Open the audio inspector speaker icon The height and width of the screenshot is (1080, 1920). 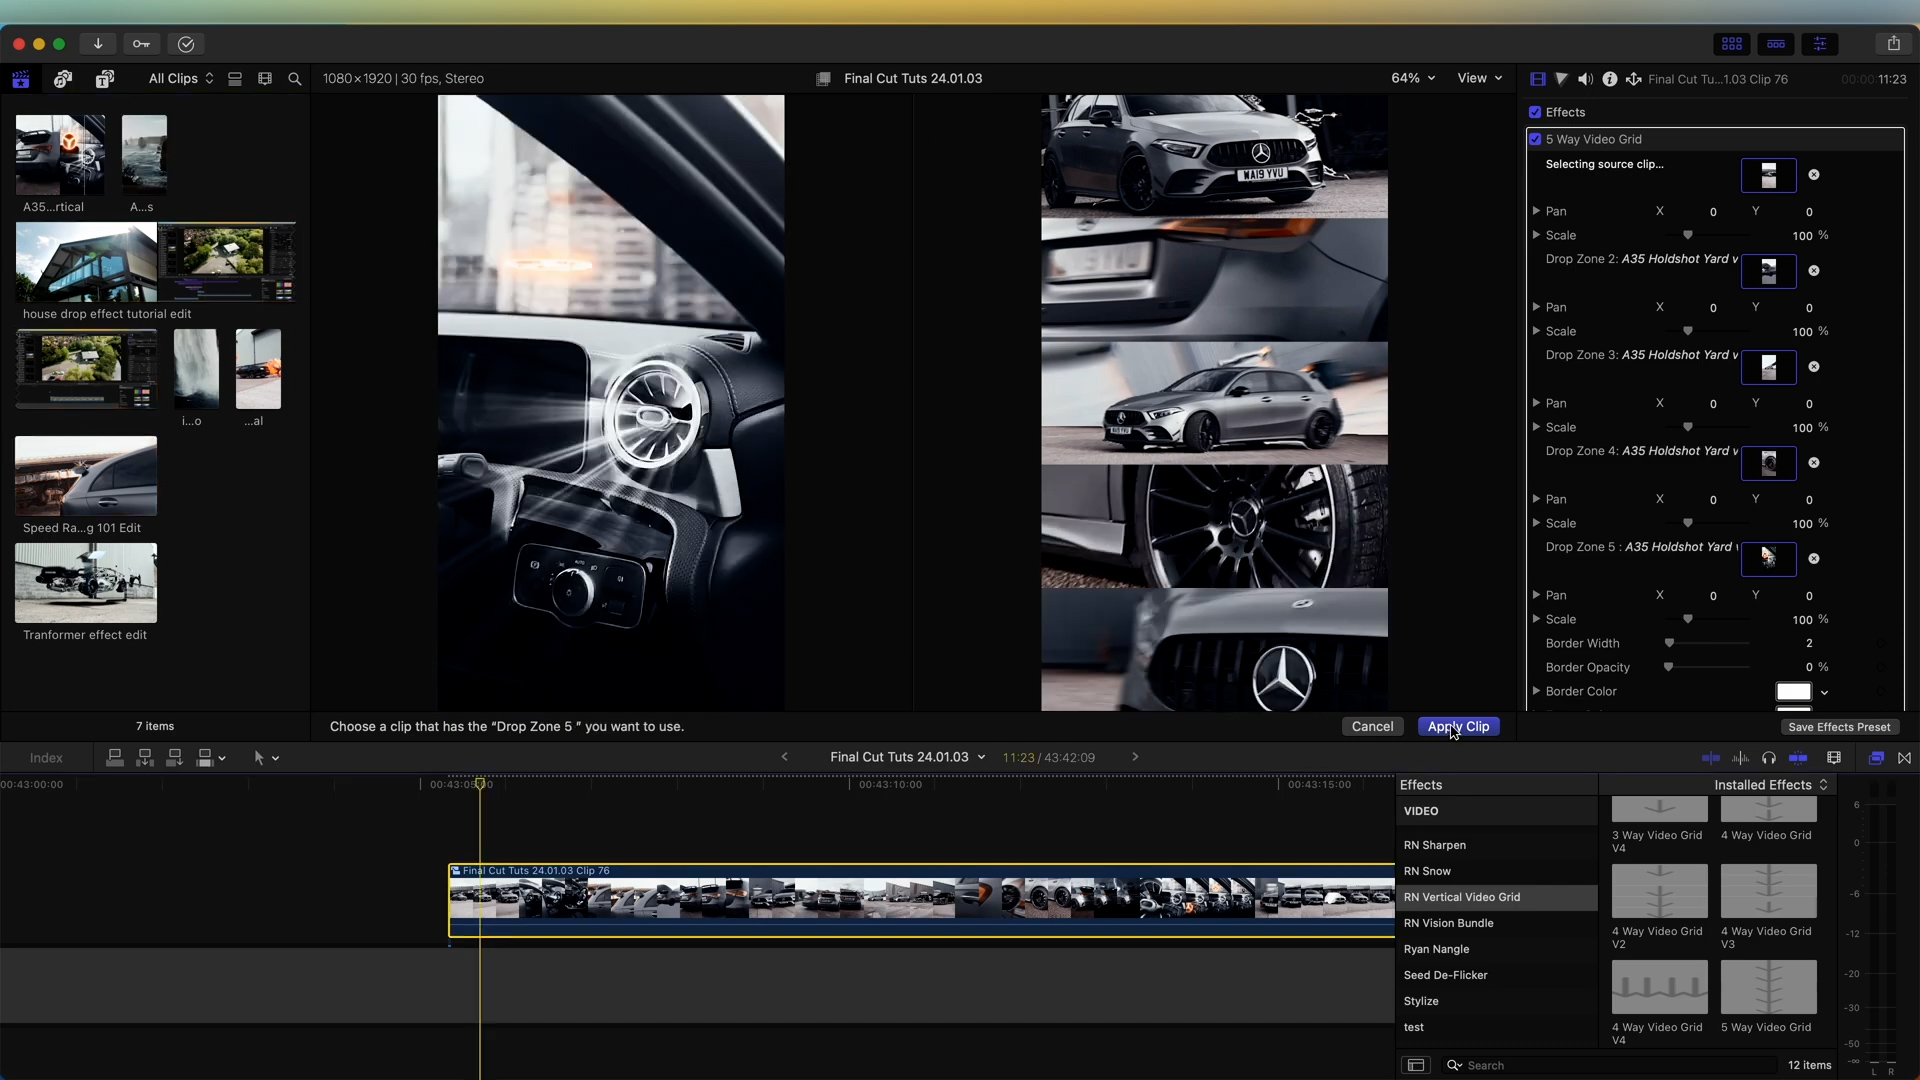(1585, 79)
